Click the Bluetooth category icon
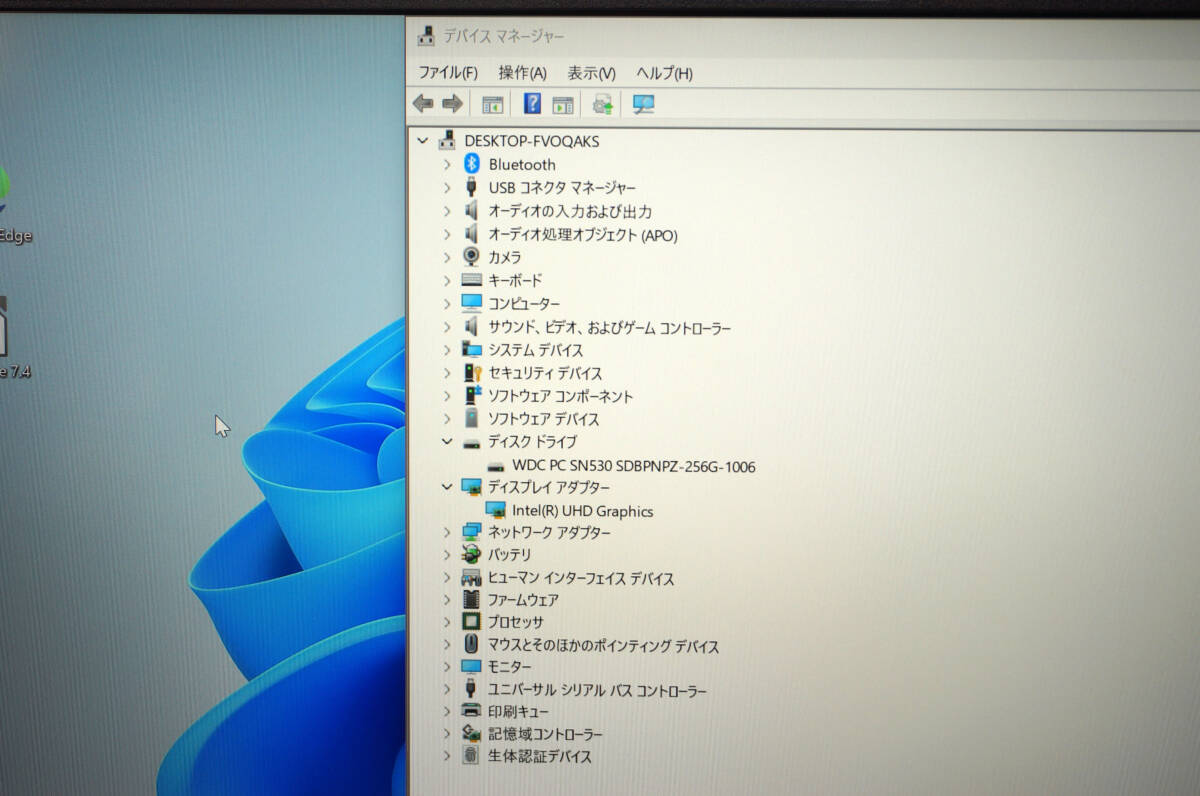 click(x=472, y=164)
